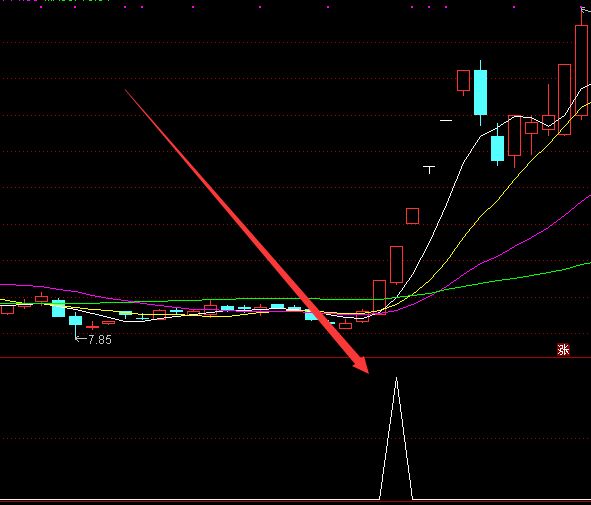Click the 7.85 low price label

click(x=100, y=340)
